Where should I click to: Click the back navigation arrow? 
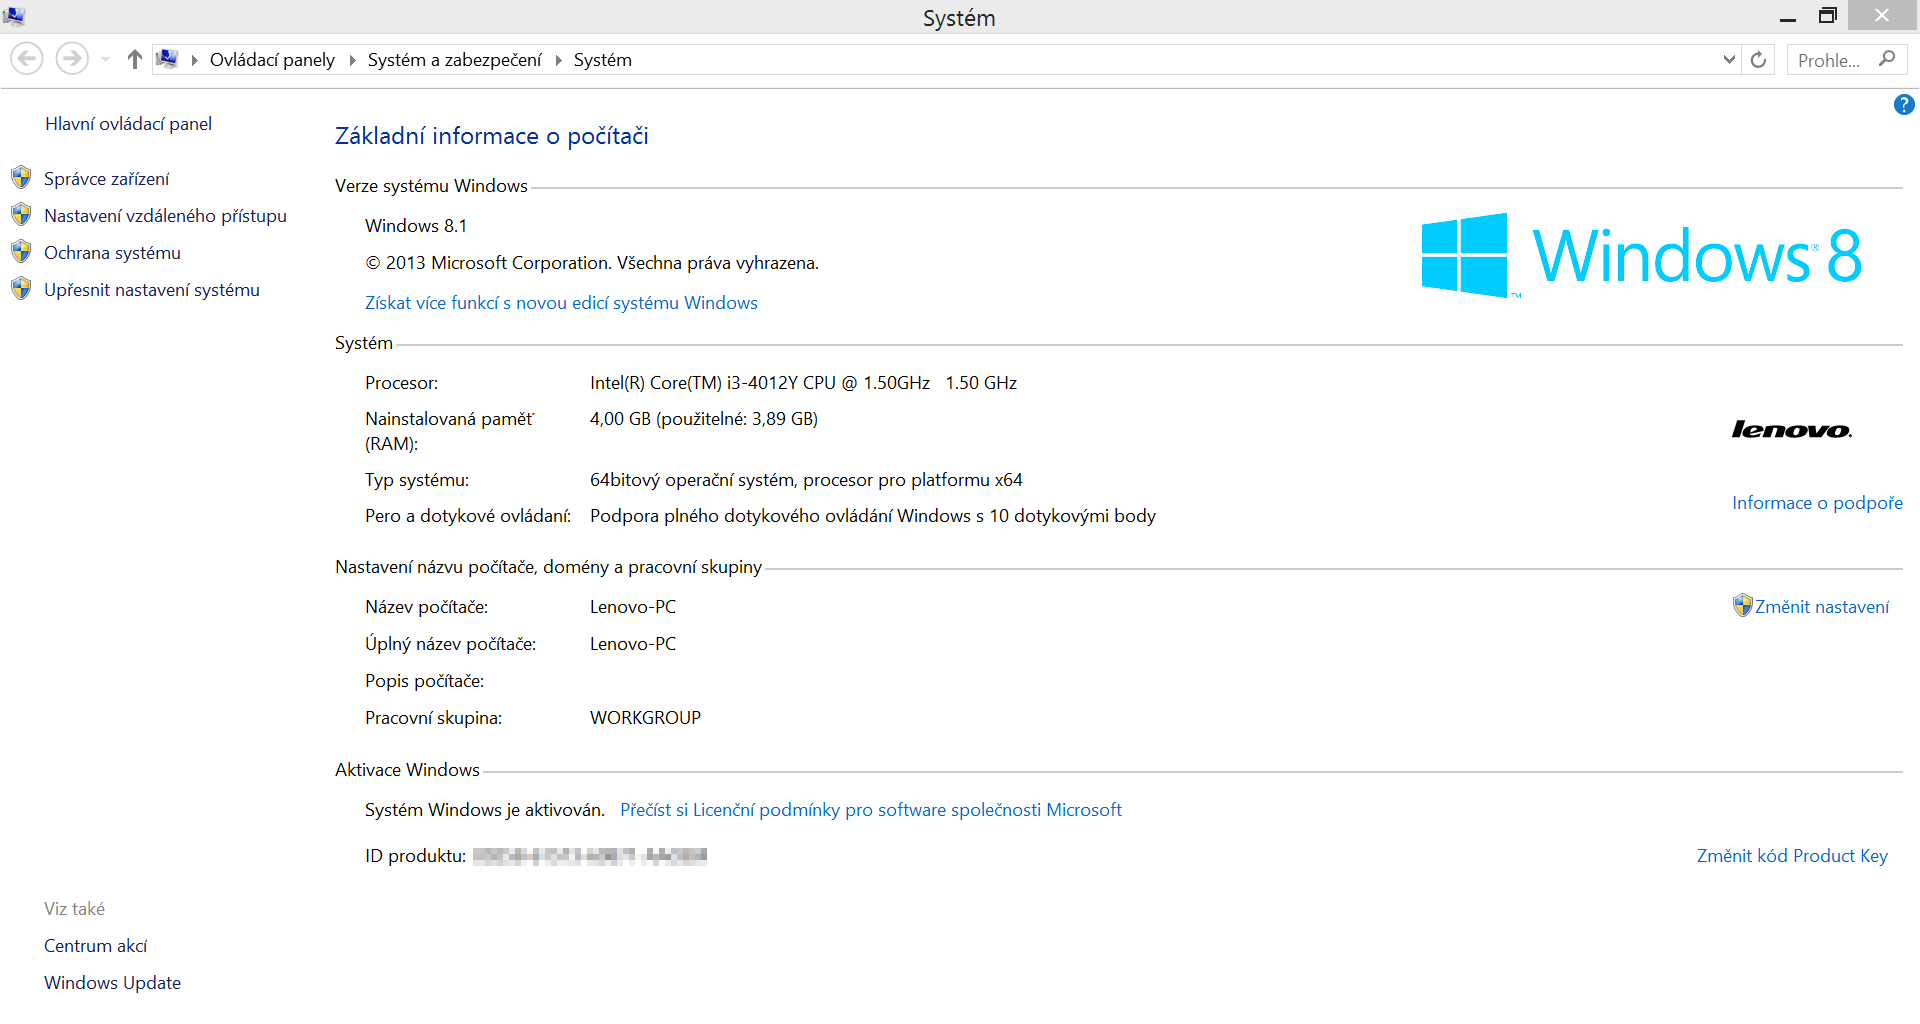(27, 59)
